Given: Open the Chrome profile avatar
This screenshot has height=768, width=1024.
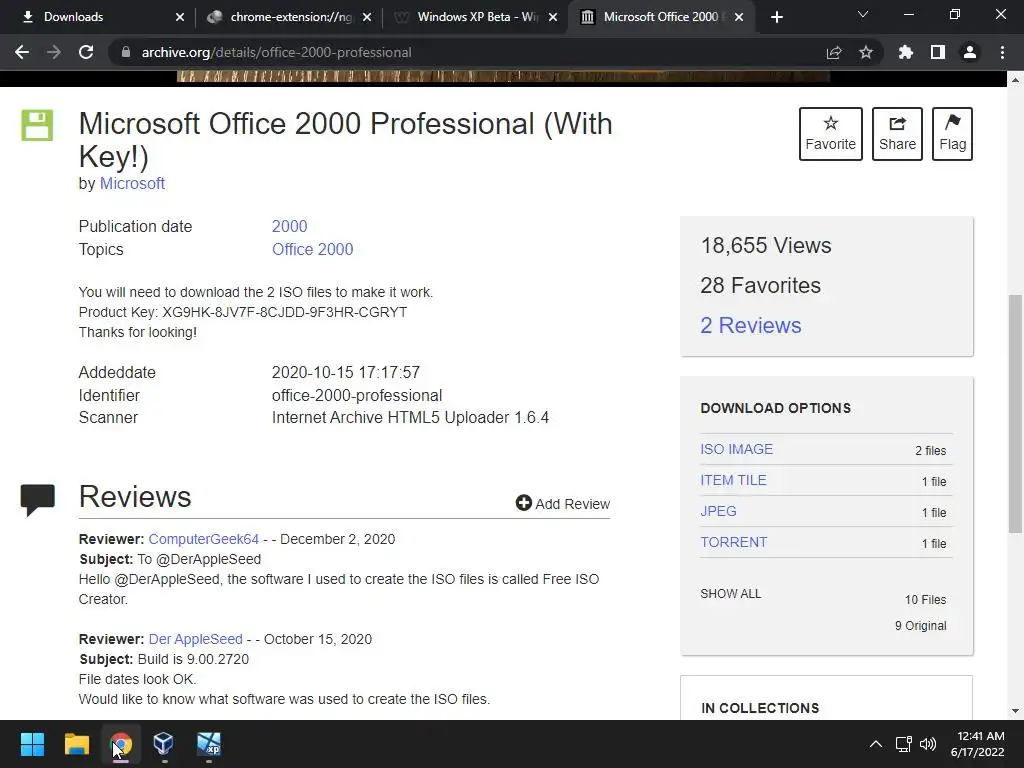Looking at the screenshot, I should pyautogui.click(x=970, y=52).
